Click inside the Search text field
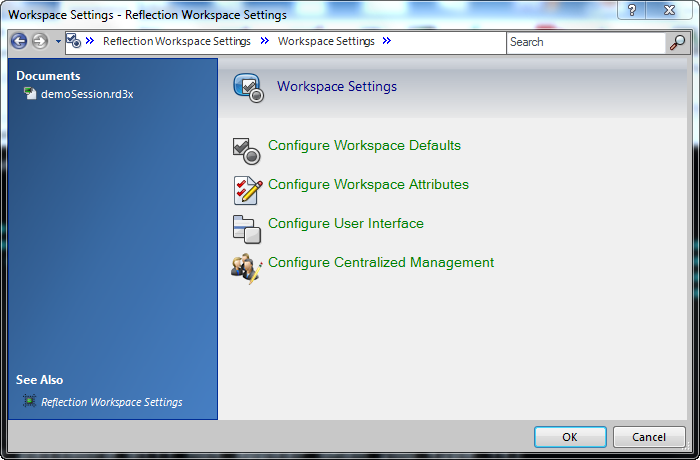700x460 pixels. pos(585,42)
